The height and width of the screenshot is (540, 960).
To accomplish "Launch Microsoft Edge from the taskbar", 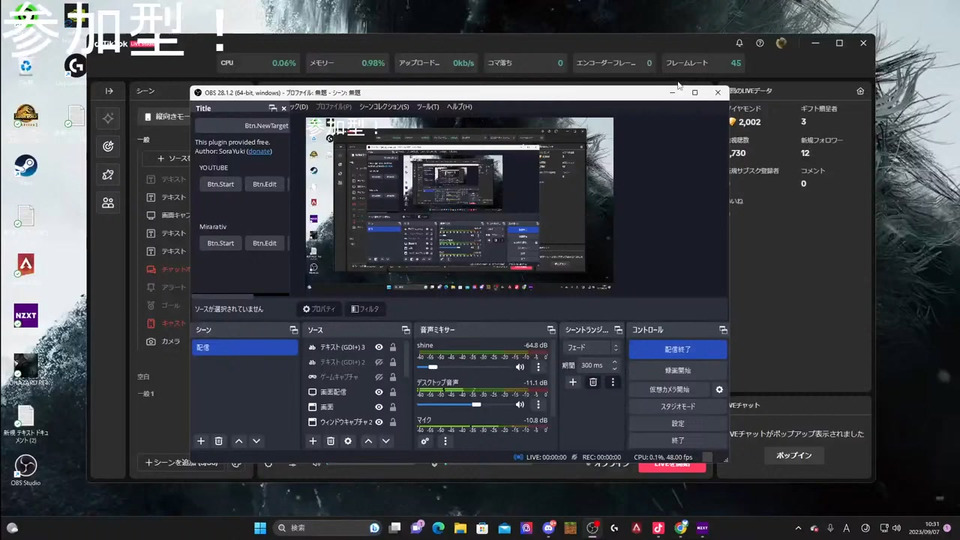I will (438, 528).
